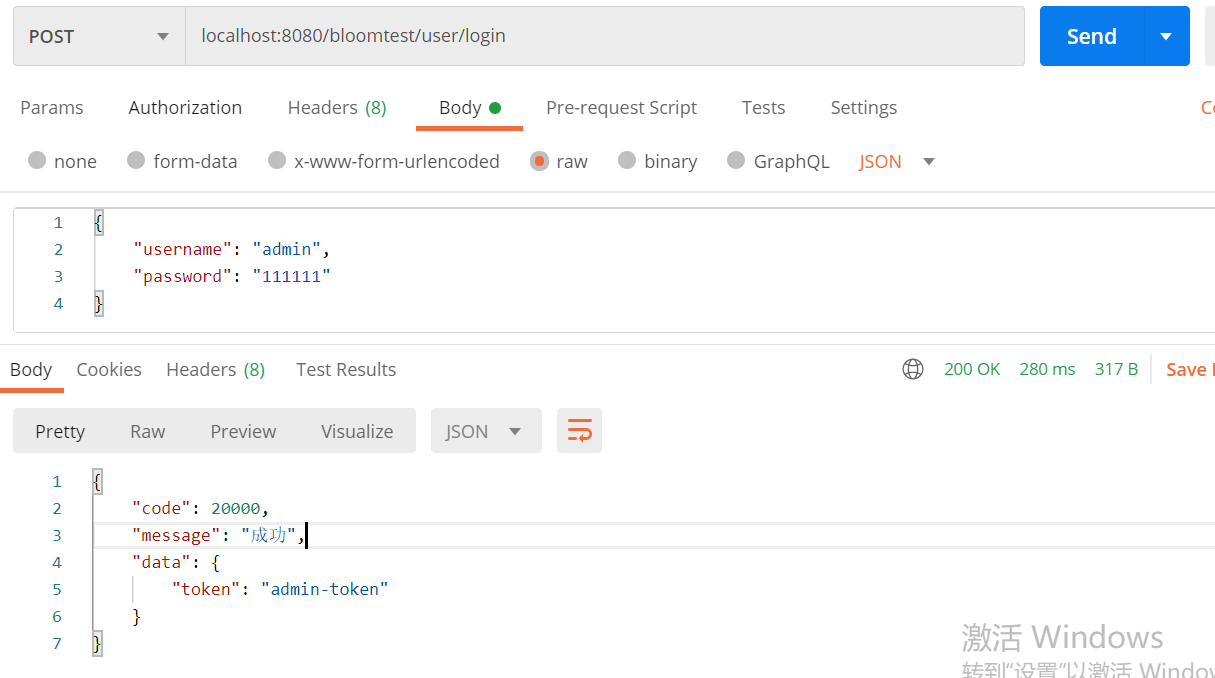Open the response JSON format dropdown

tap(485, 431)
